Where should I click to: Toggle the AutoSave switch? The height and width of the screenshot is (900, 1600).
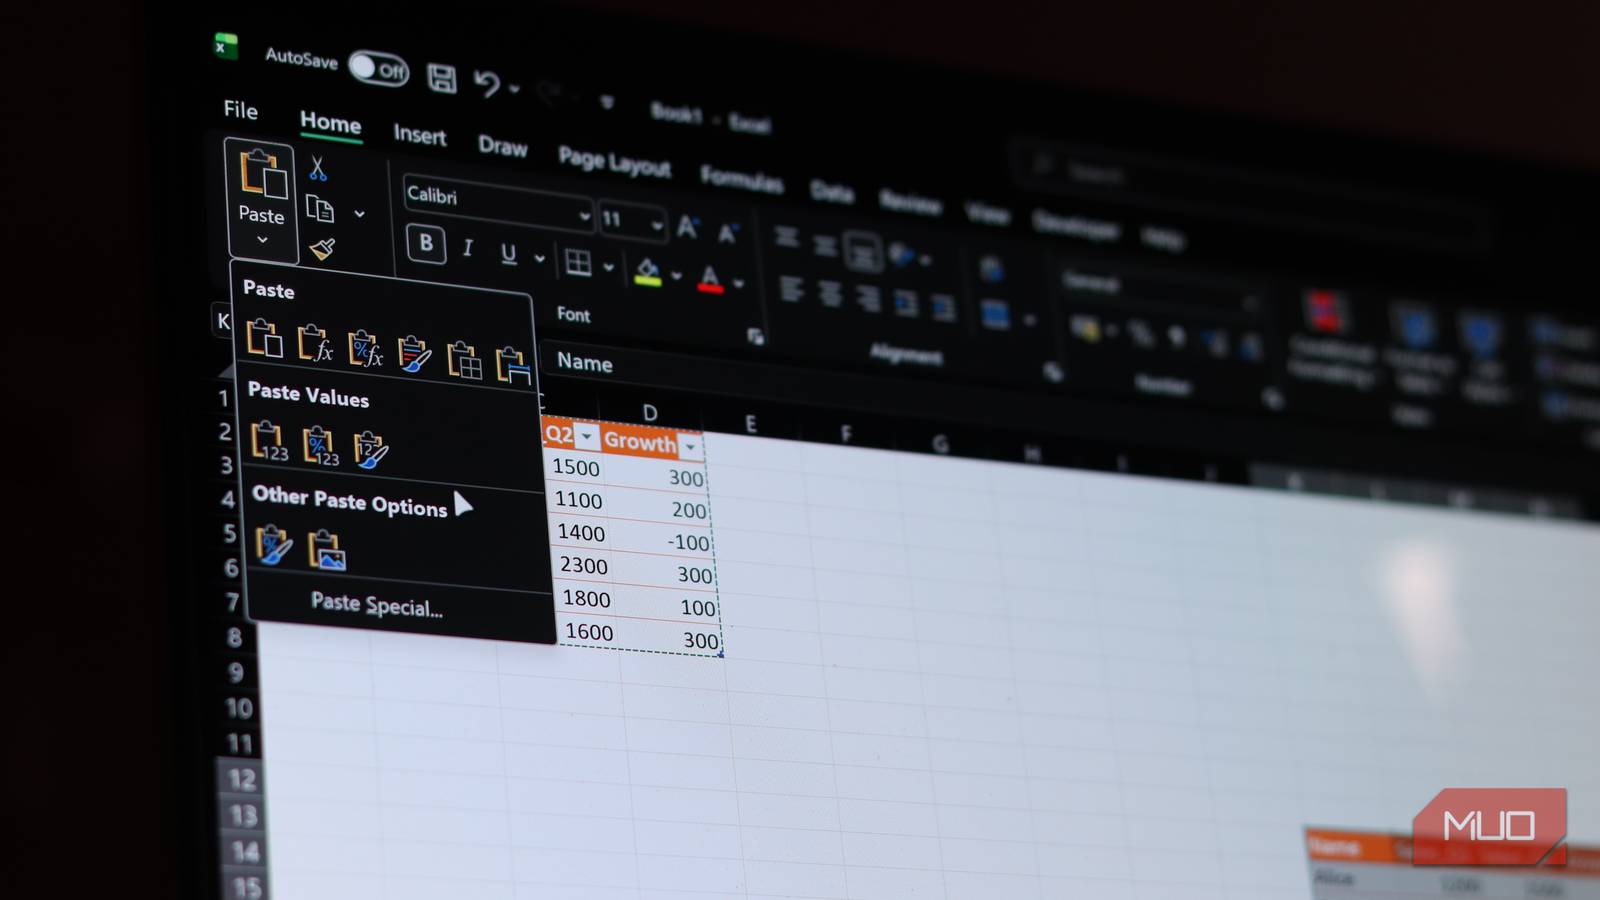tap(378, 69)
